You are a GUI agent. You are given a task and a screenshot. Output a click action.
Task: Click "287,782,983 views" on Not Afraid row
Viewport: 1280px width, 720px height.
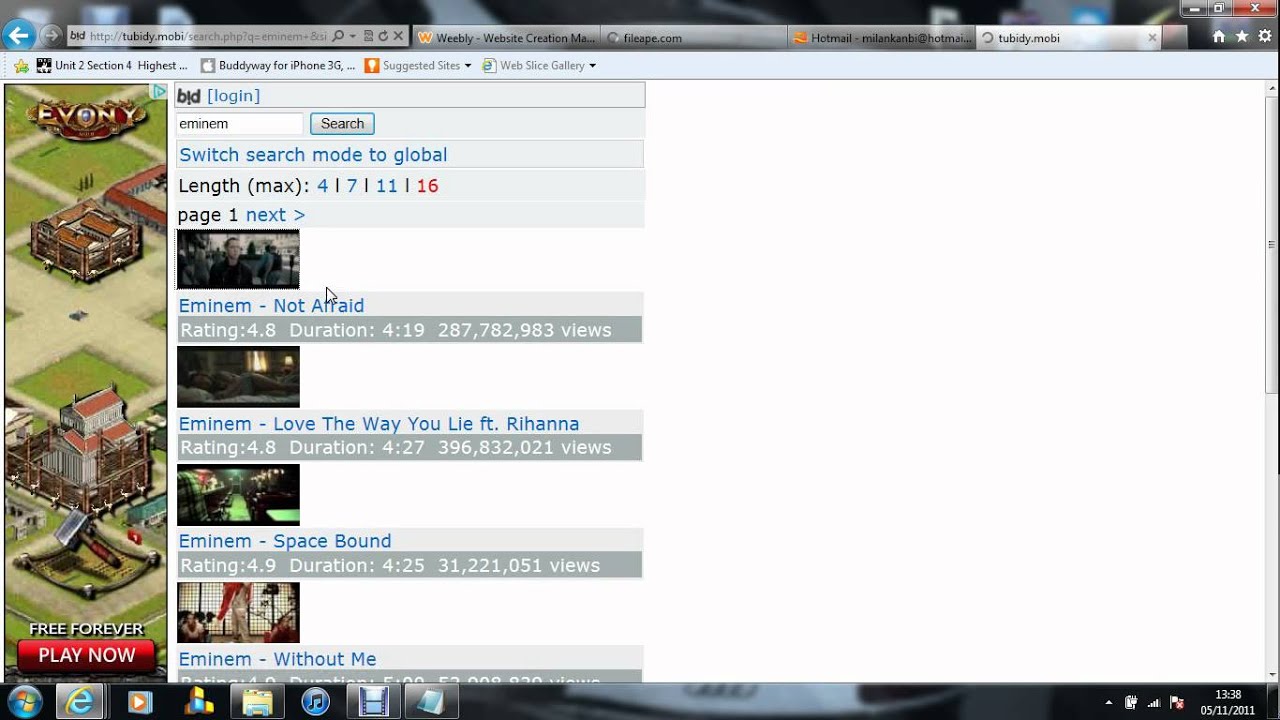524,330
